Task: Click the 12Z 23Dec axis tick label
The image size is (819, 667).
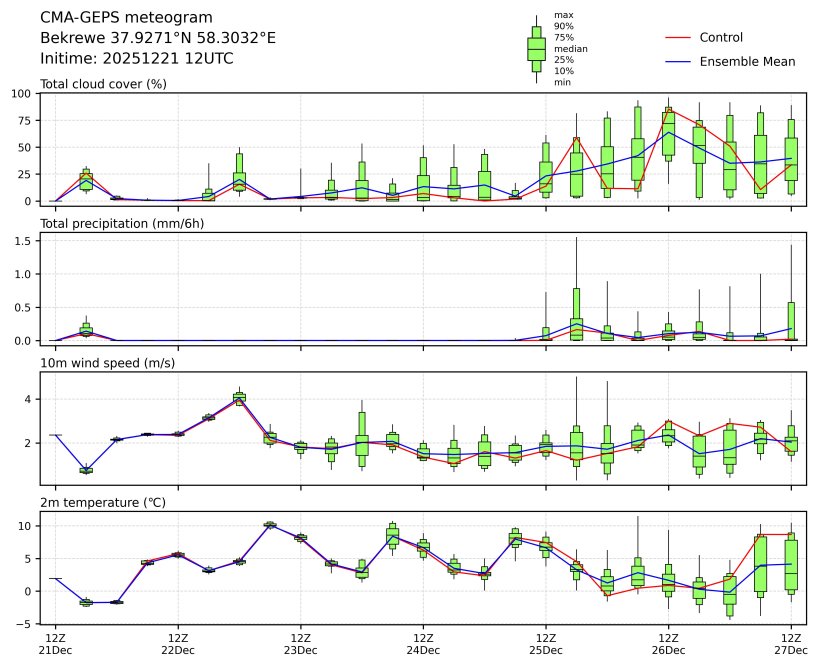Action: [300, 644]
